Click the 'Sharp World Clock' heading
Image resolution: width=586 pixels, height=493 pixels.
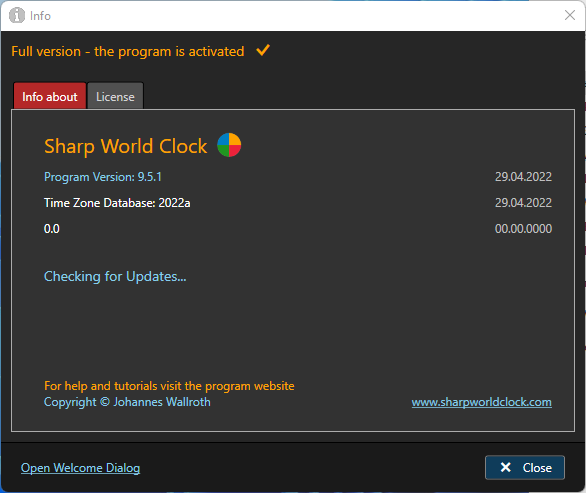(x=126, y=146)
